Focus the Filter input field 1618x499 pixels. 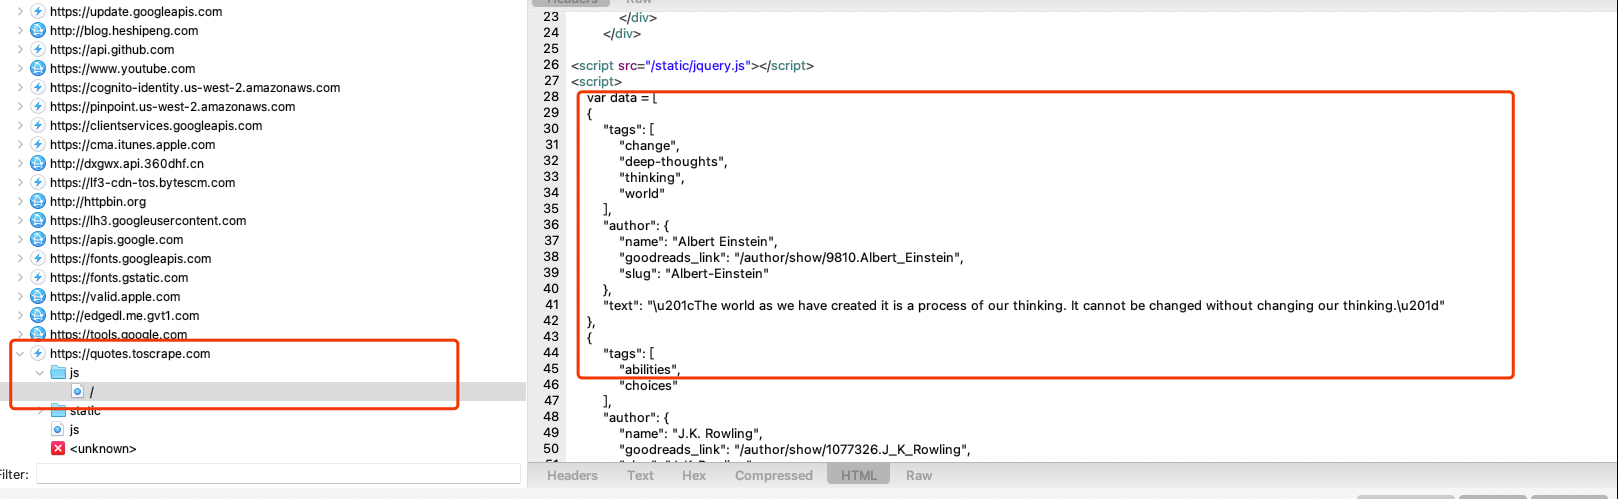(278, 474)
